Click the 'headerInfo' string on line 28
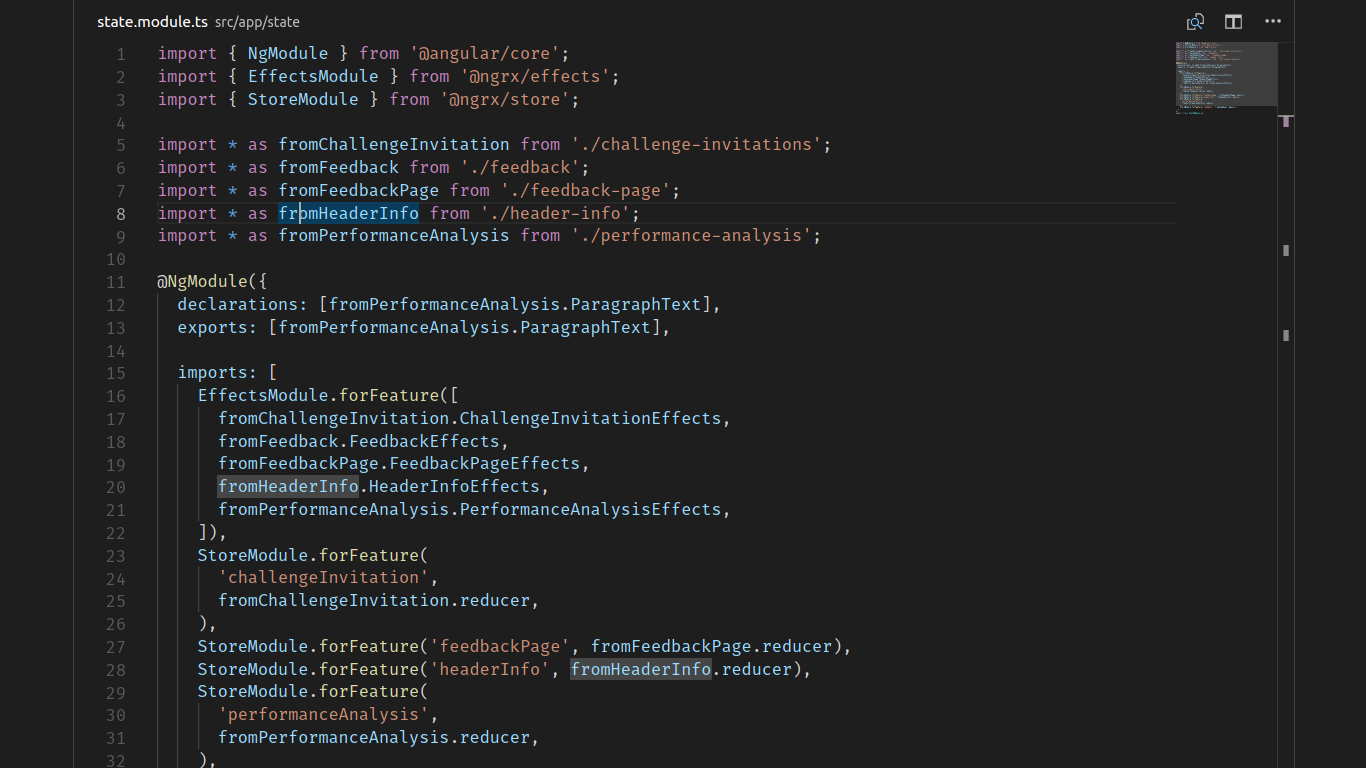This screenshot has width=1366, height=768. (x=490, y=669)
